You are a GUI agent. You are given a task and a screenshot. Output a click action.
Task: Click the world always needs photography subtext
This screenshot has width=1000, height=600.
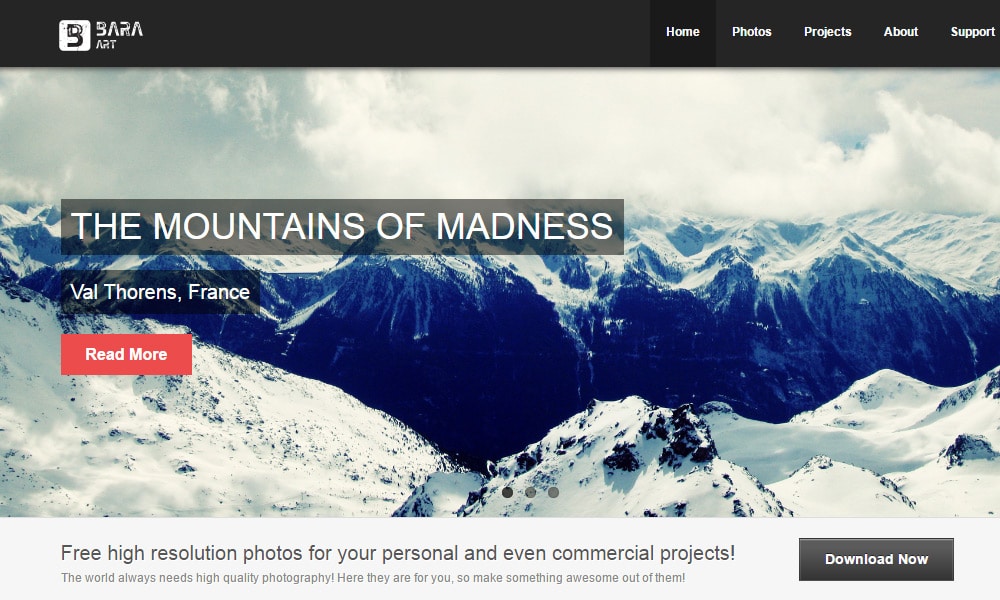(373, 578)
